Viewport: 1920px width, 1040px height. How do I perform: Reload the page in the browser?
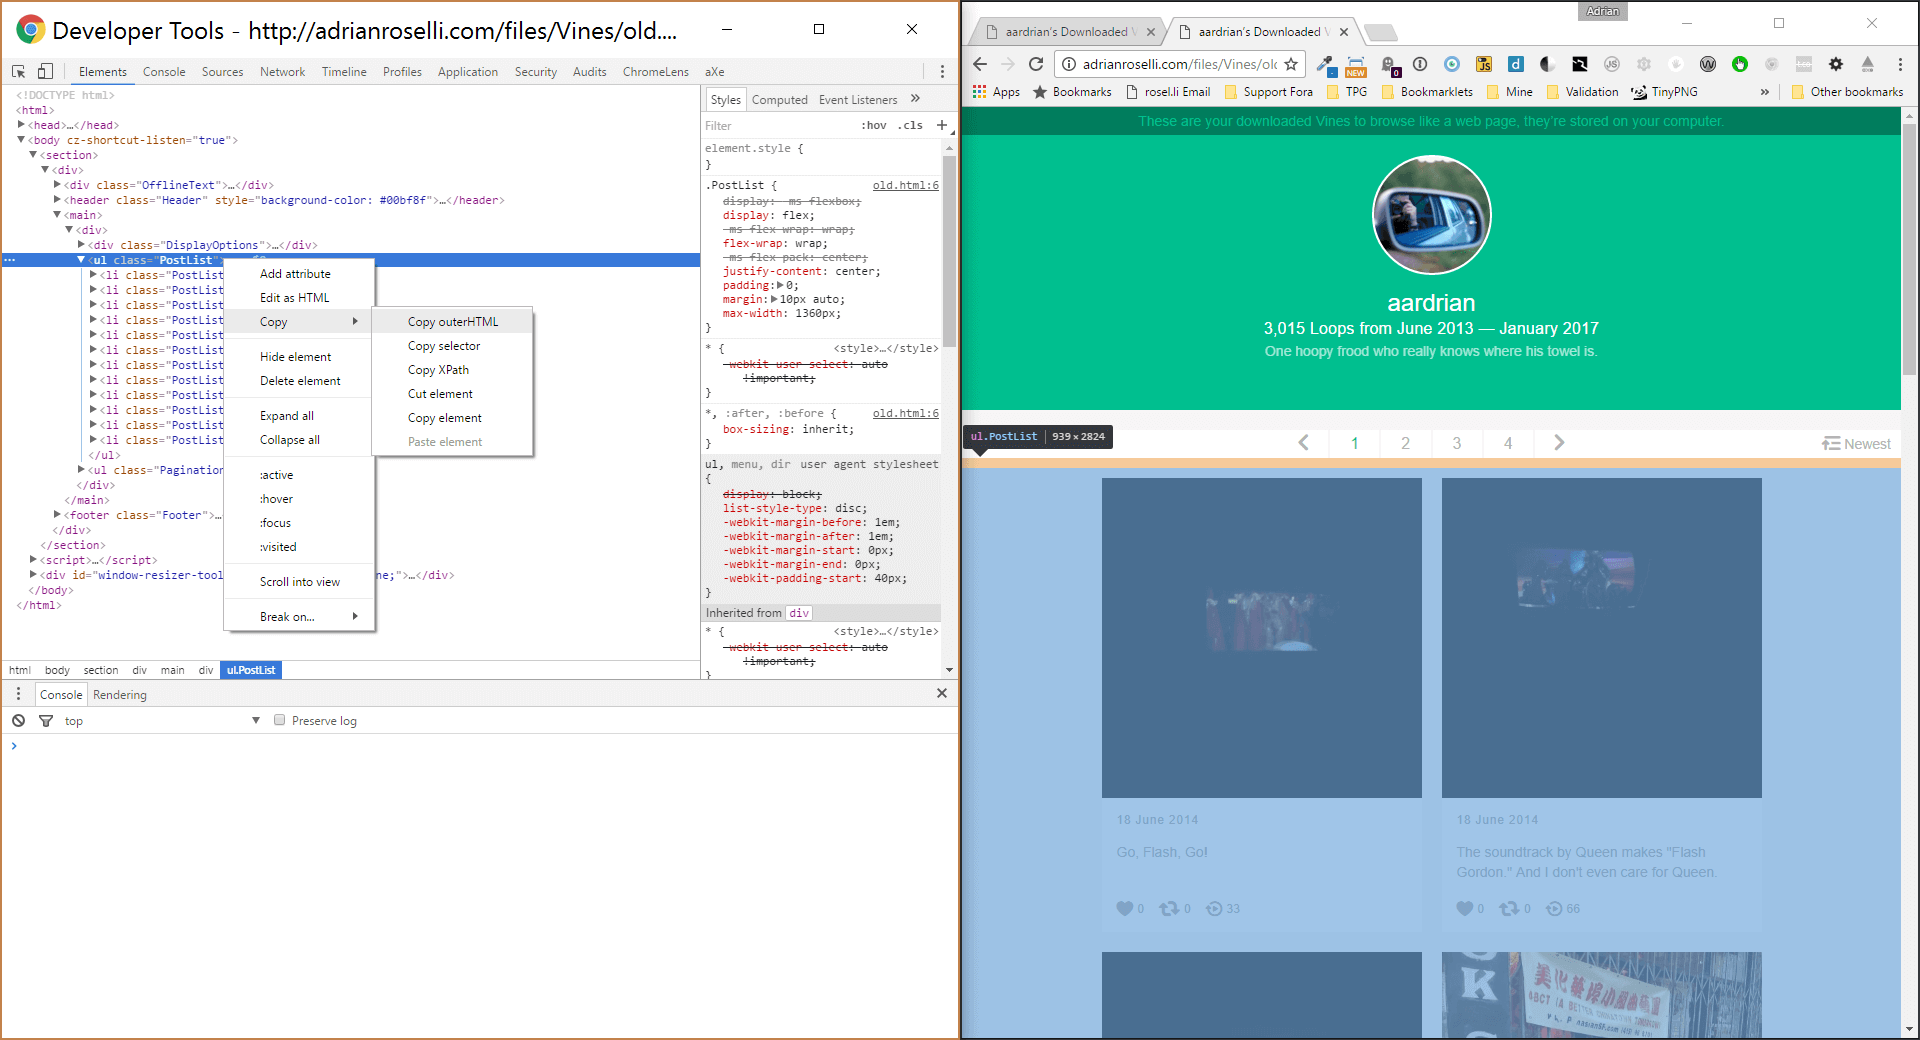(1036, 64)
